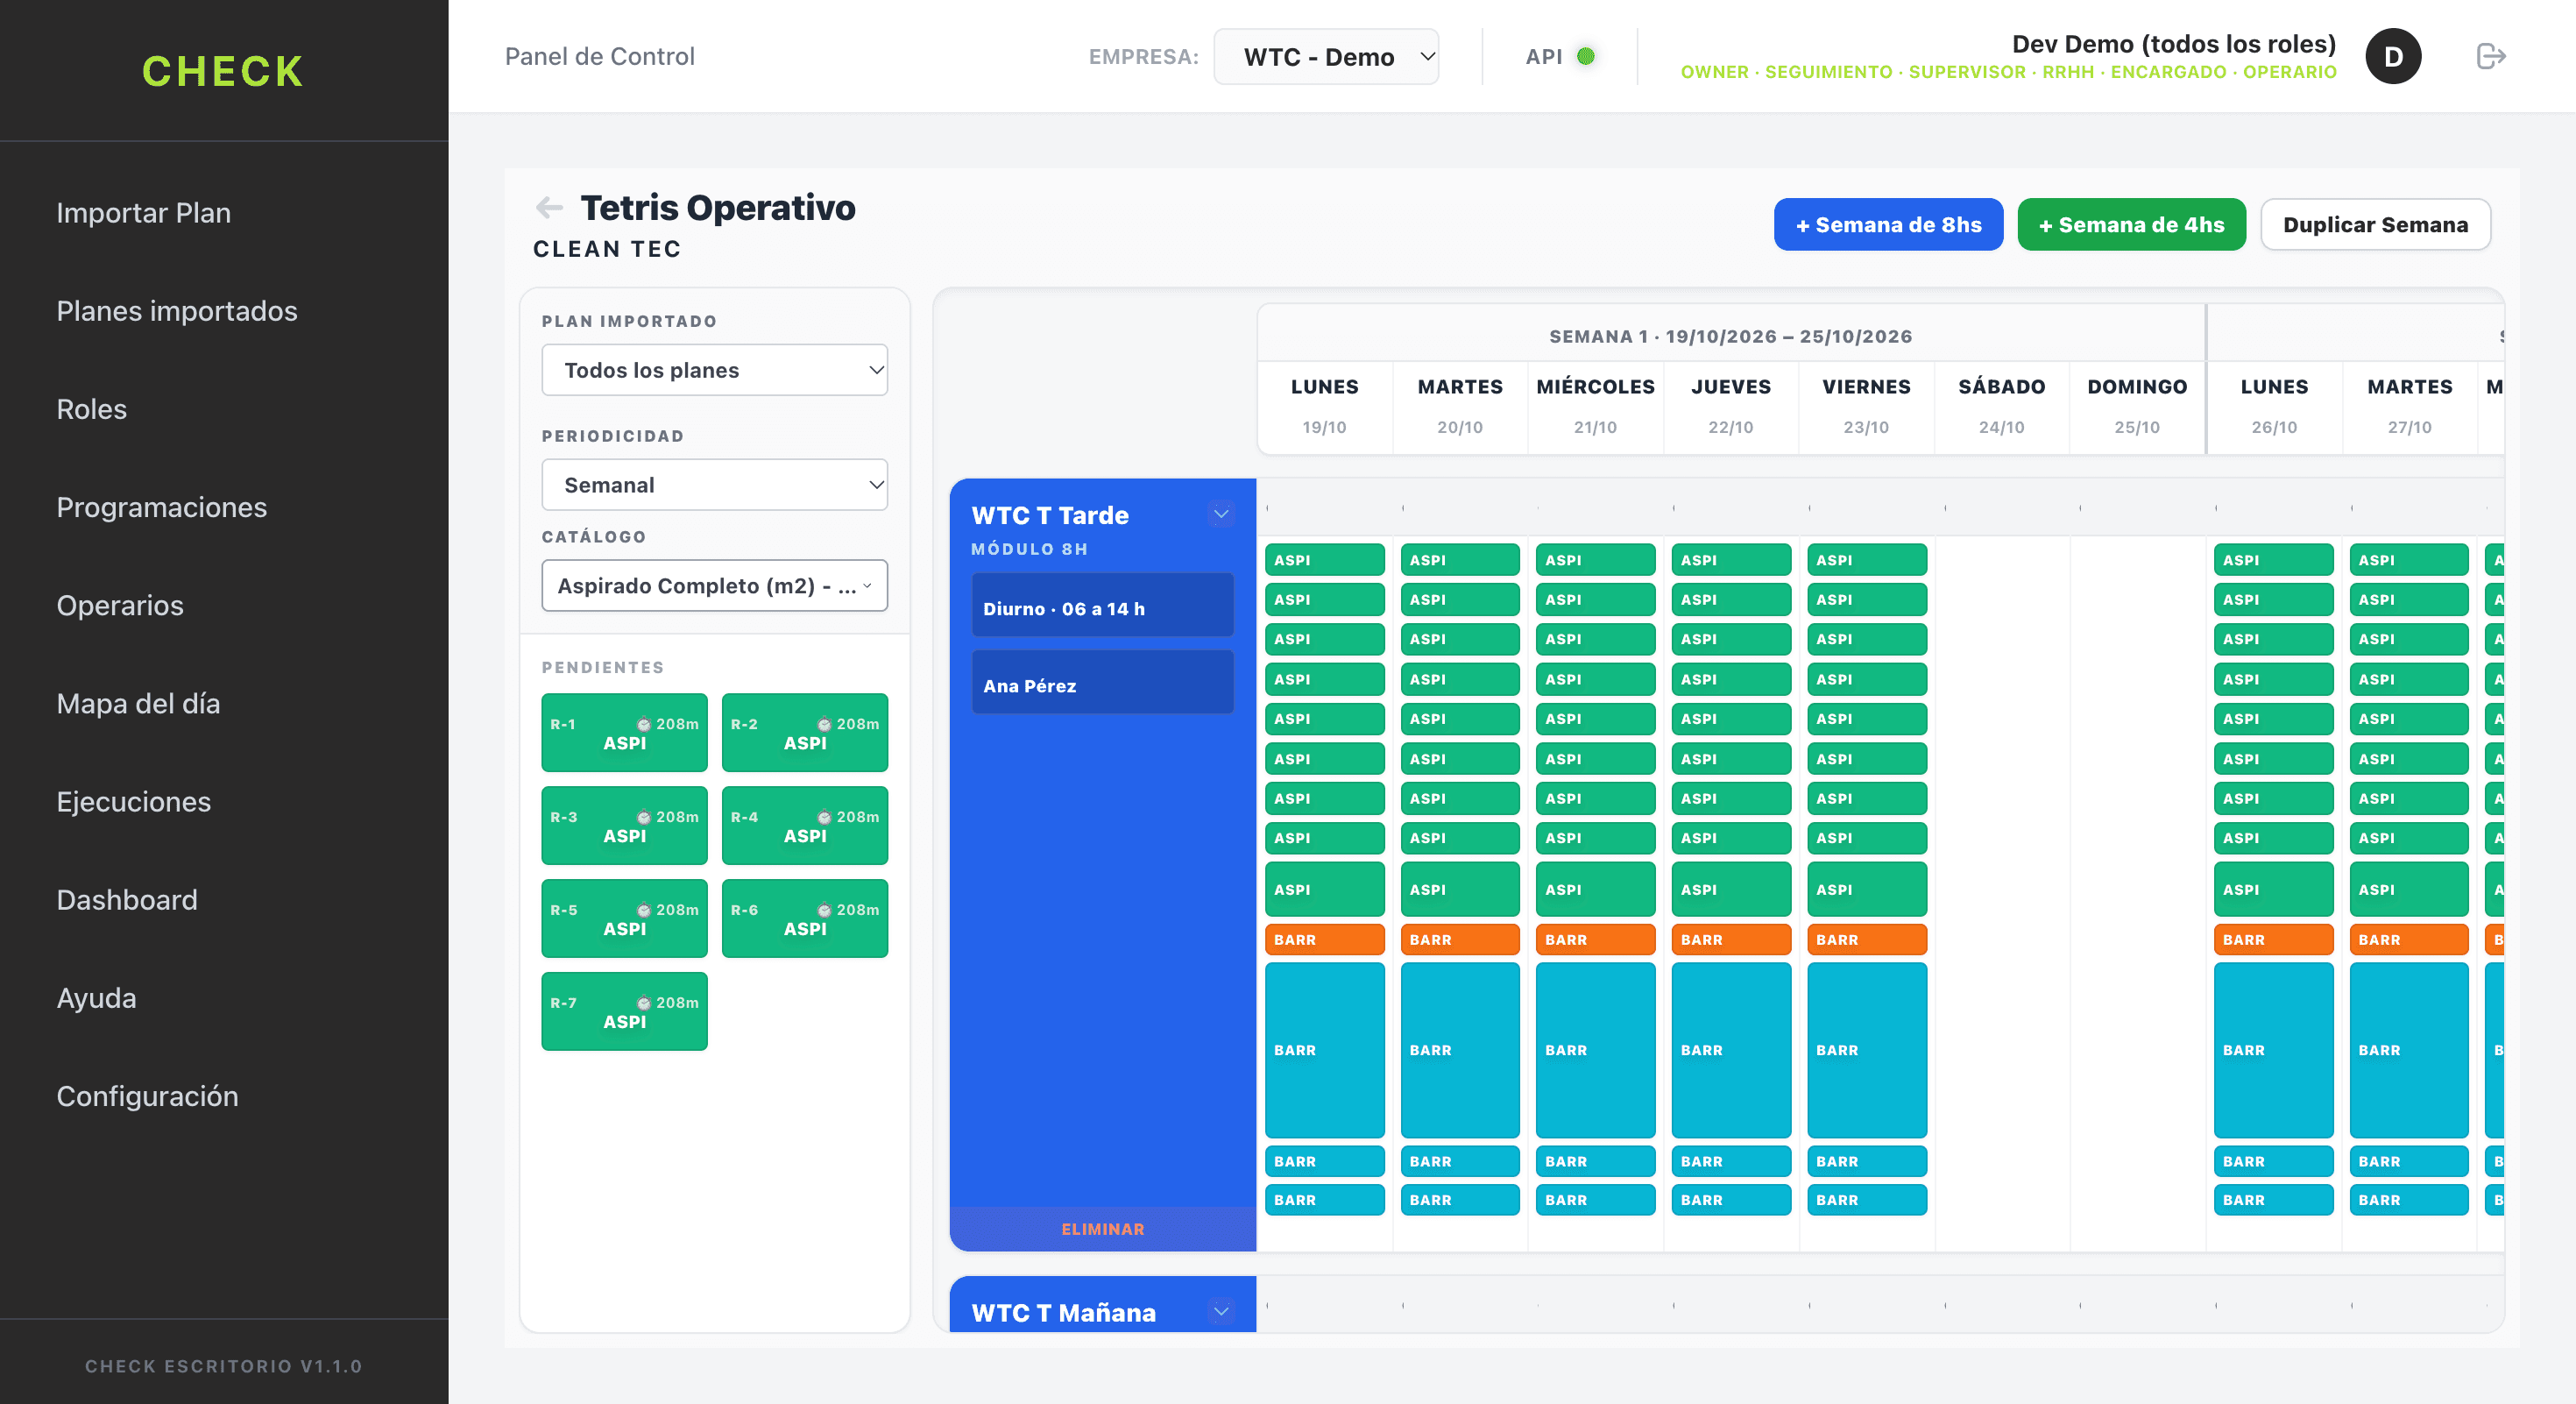Click the green API status indicator

[x=1586, y=56]
